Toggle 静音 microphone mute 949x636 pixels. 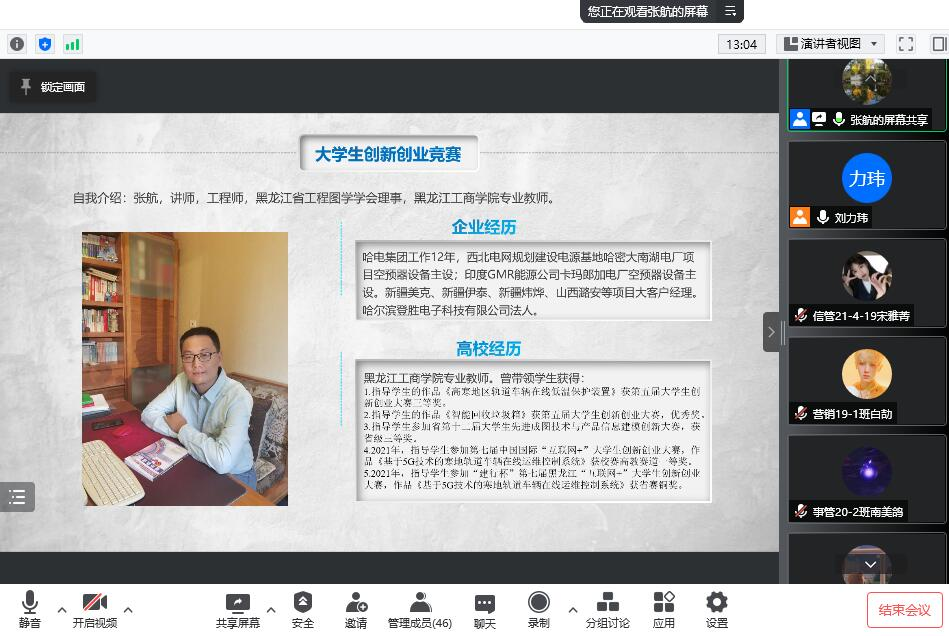[x=30, y=609]
